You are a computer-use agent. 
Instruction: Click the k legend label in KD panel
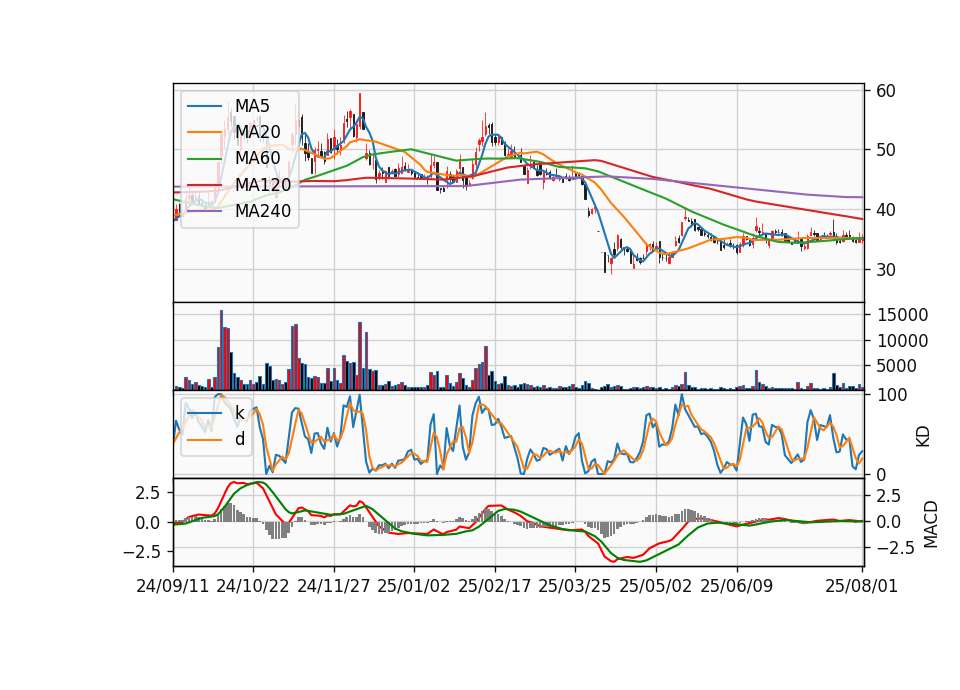(240, 413)
